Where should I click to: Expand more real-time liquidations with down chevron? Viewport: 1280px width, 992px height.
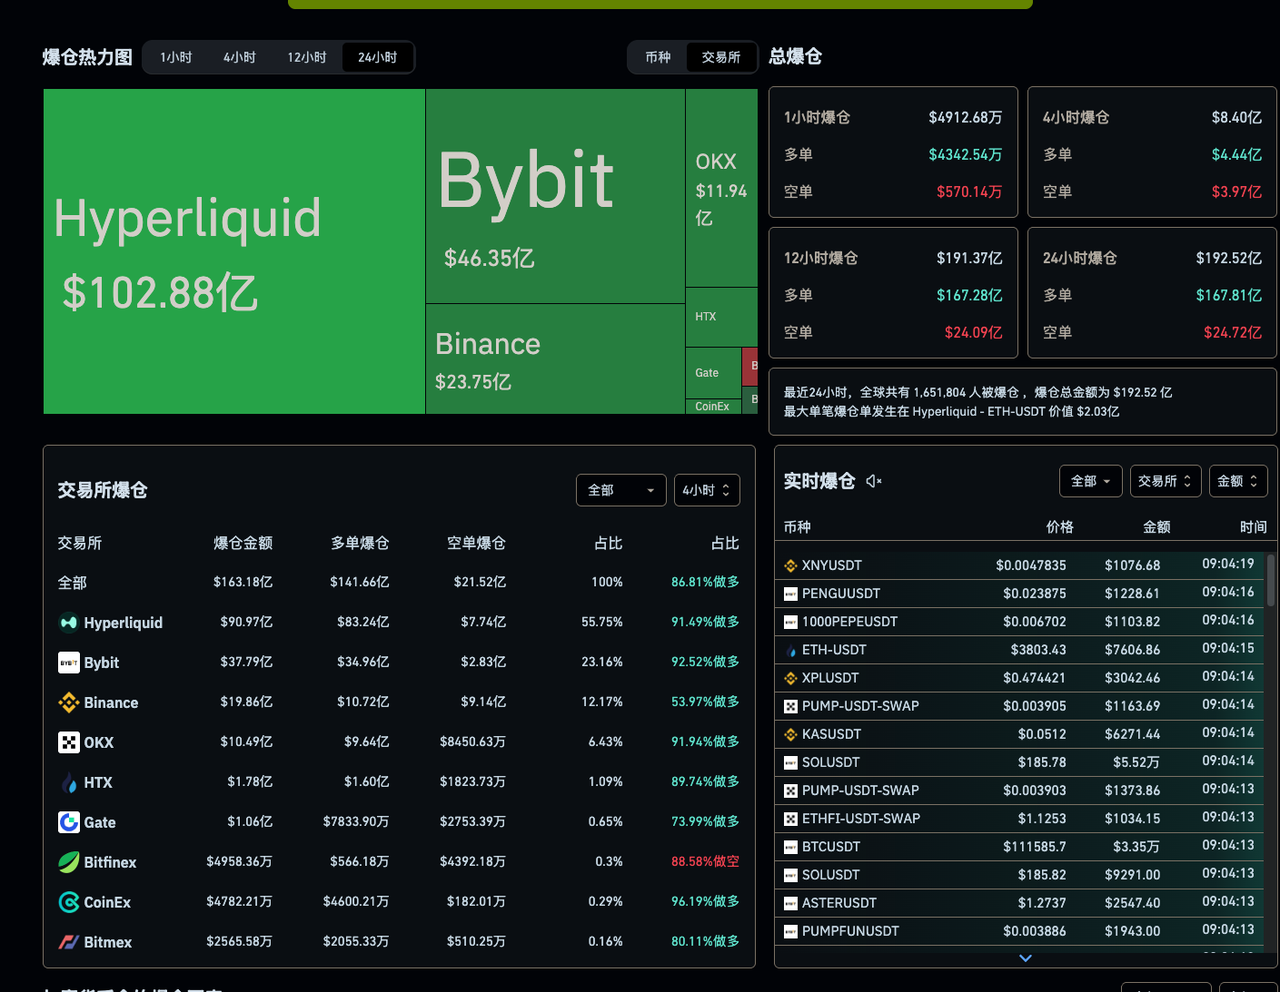click(1024, 958)
